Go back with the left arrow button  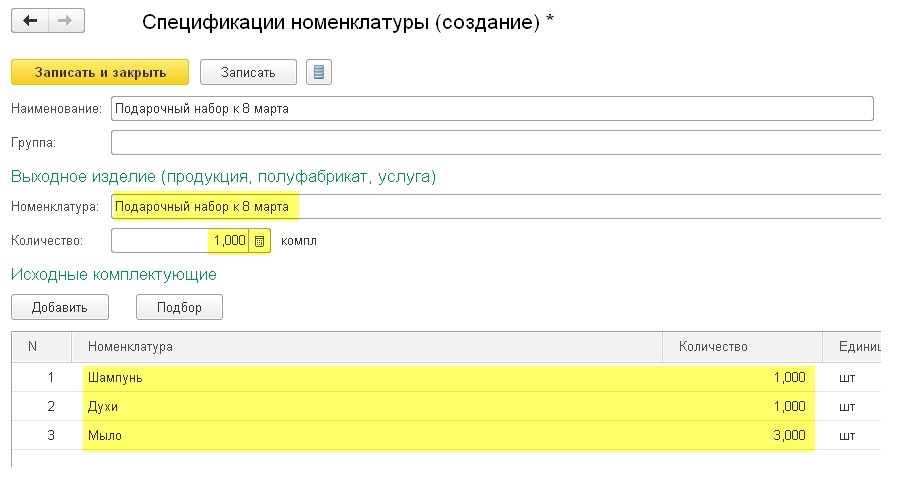30,21
